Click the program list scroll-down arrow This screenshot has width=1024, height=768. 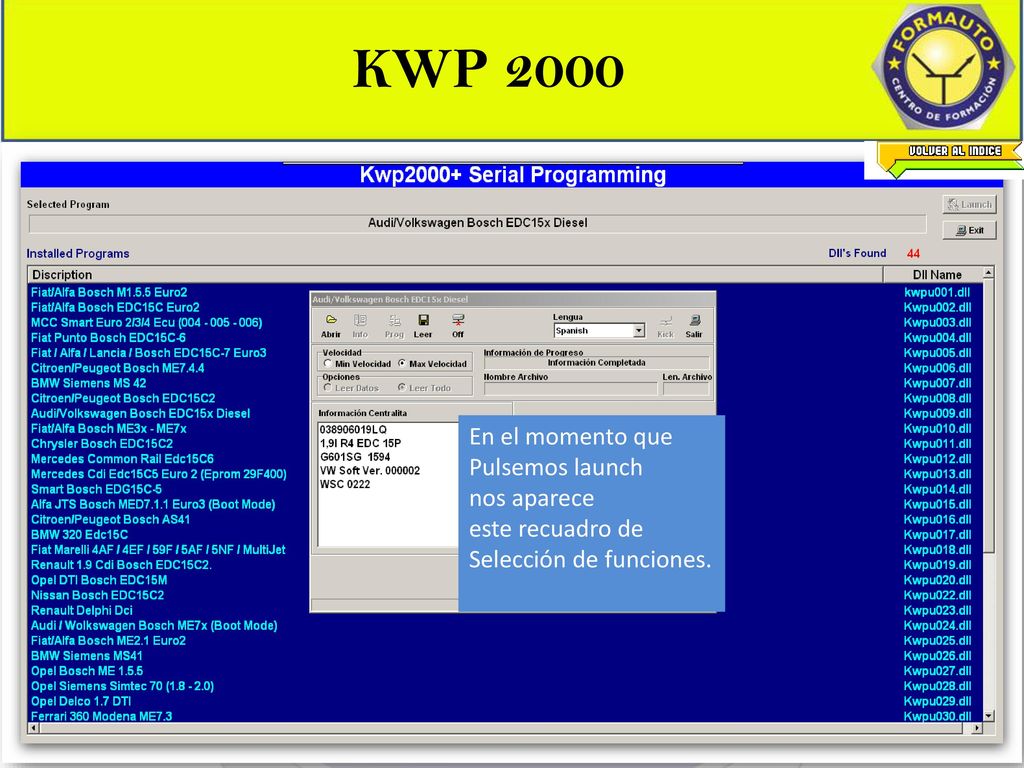point(988,715)
